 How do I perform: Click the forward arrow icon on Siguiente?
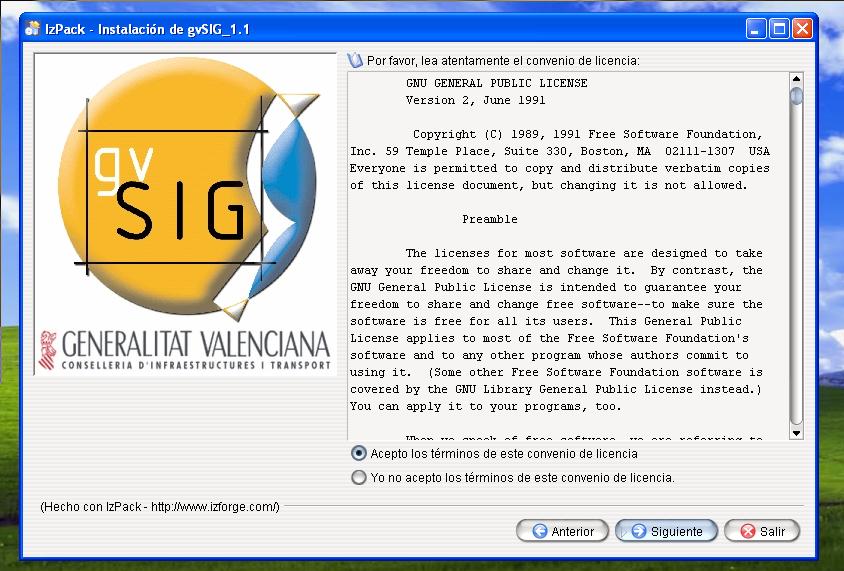pos(639,532)
